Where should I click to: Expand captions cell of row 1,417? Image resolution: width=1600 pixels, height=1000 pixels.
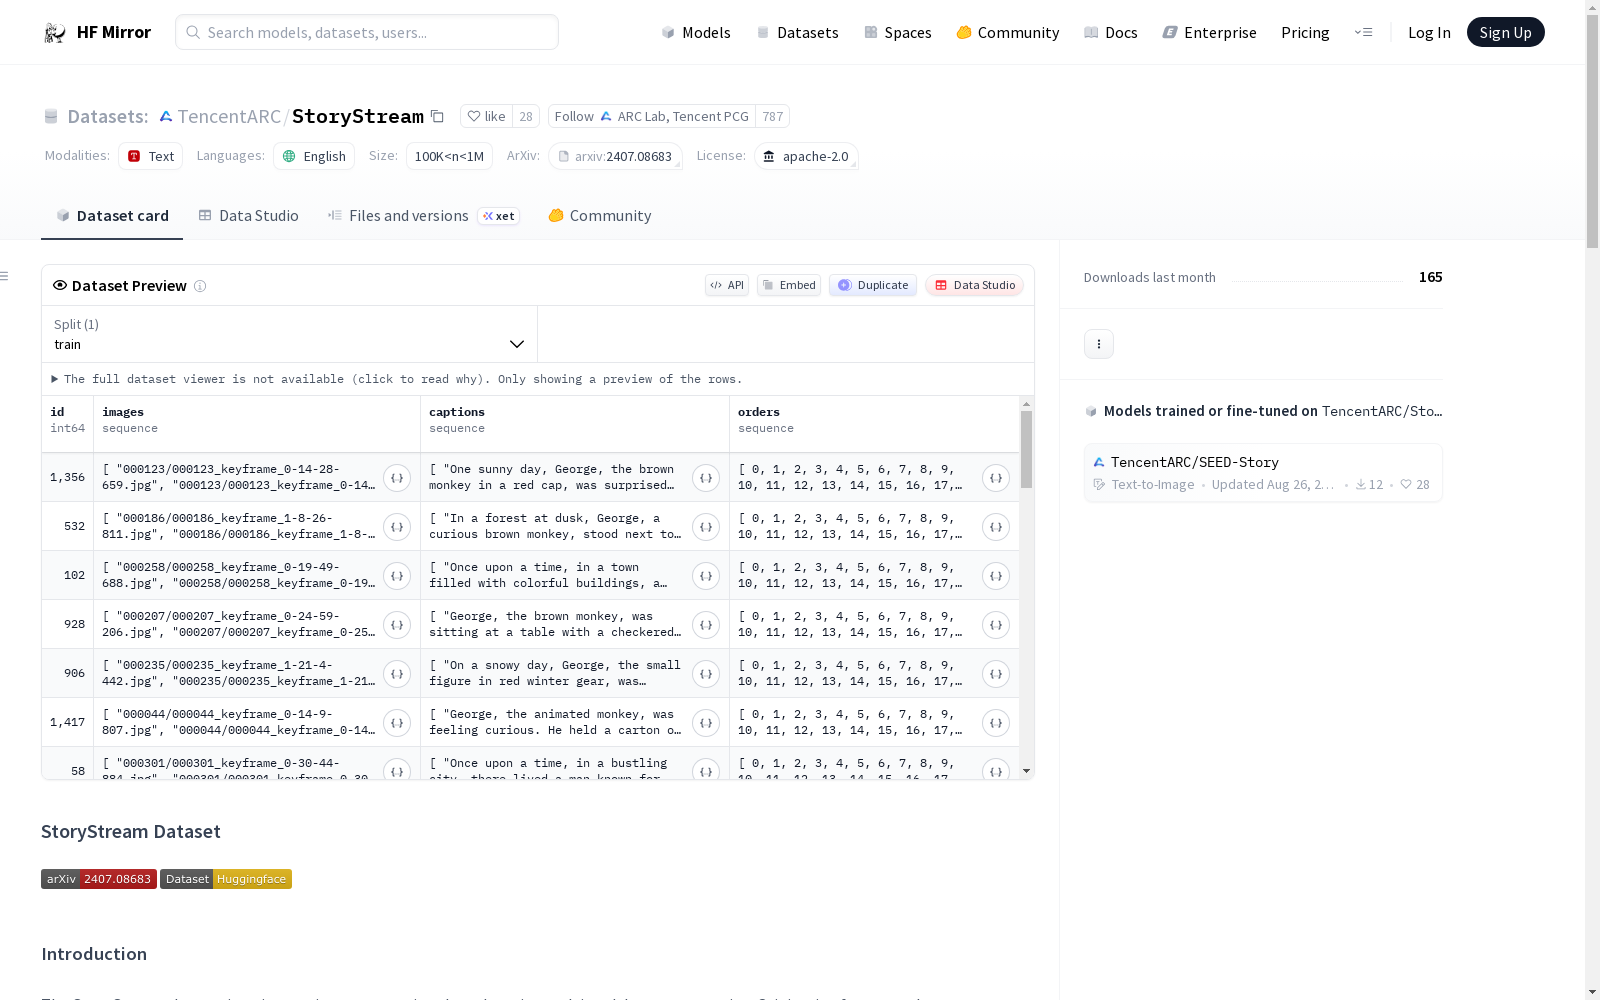click(x=706, y=723)
